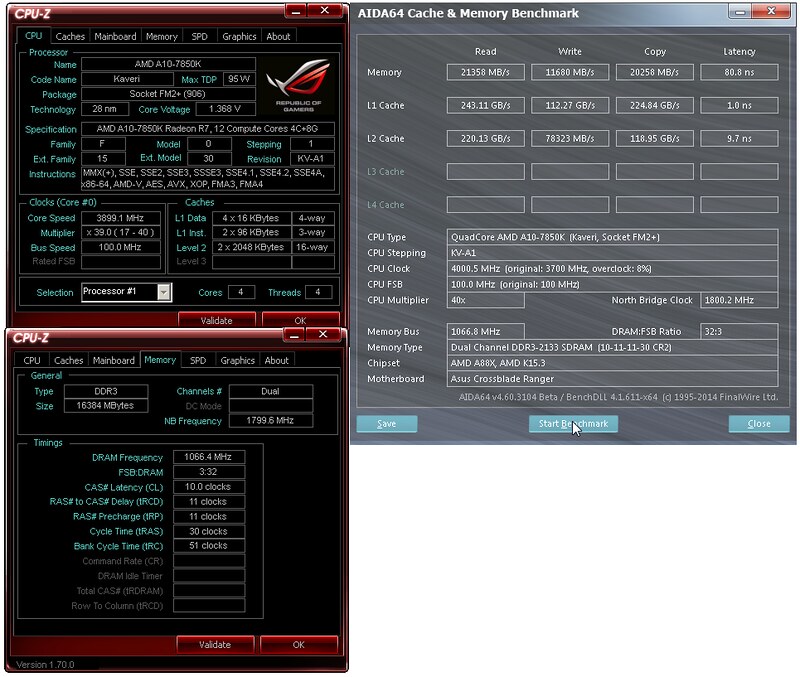Minimize the lower CPU-Z window
The width and height of the screenshot is (800, 677).
click(294, 335)
